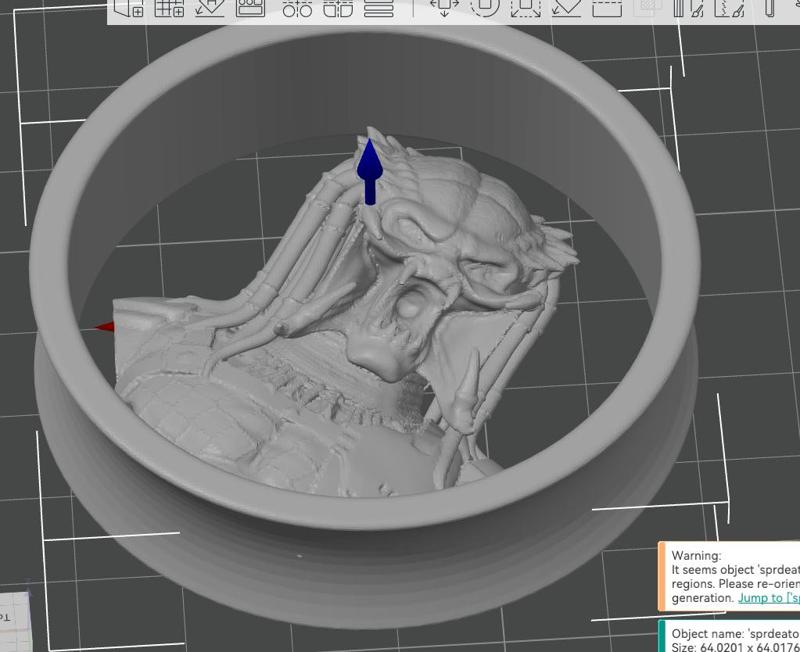The image size is (800, 652).
Task: Open the Support painting tool
Action: (689, 9)
